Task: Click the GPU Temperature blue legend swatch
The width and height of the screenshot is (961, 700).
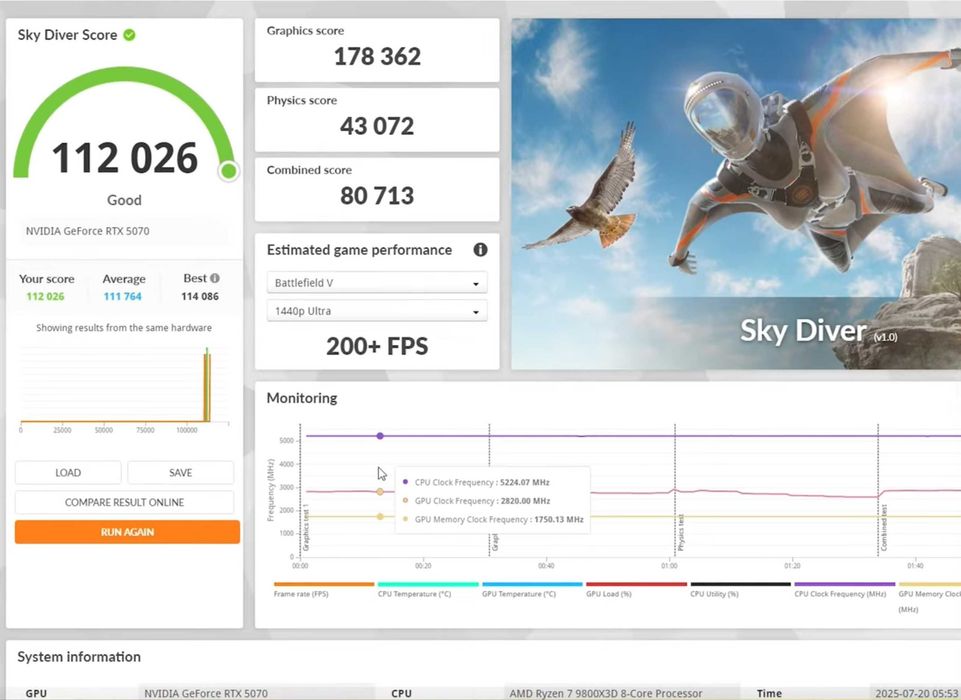Action: coord(532,584)
